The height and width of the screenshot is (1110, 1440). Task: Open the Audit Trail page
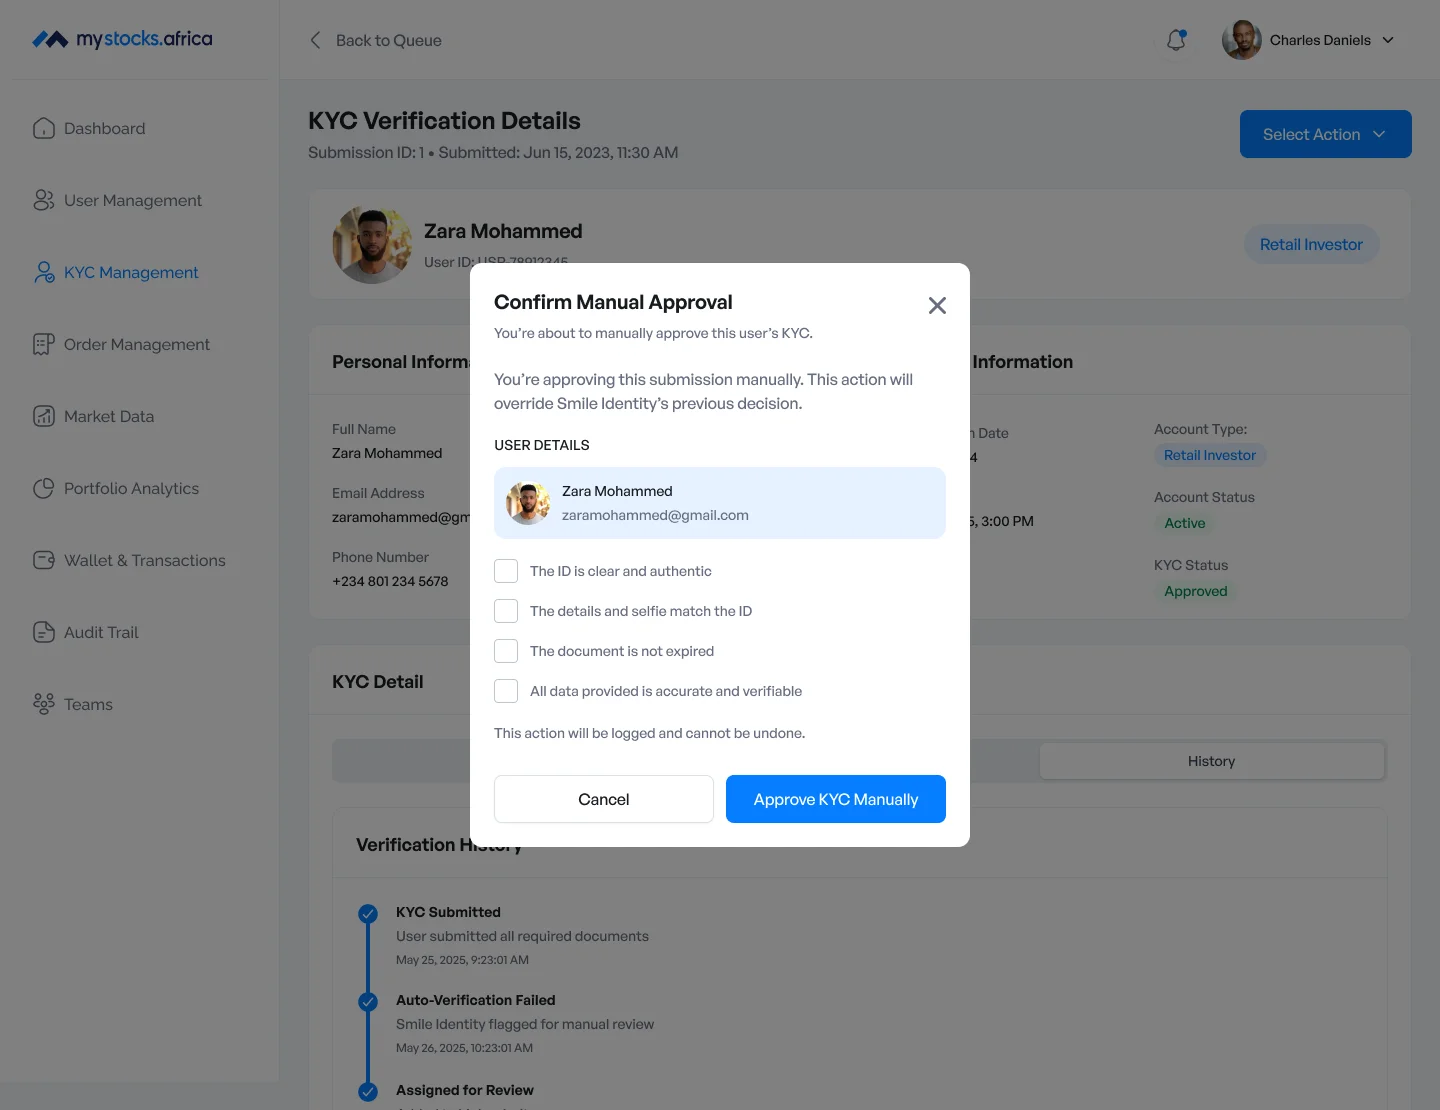tap(101, 632)
